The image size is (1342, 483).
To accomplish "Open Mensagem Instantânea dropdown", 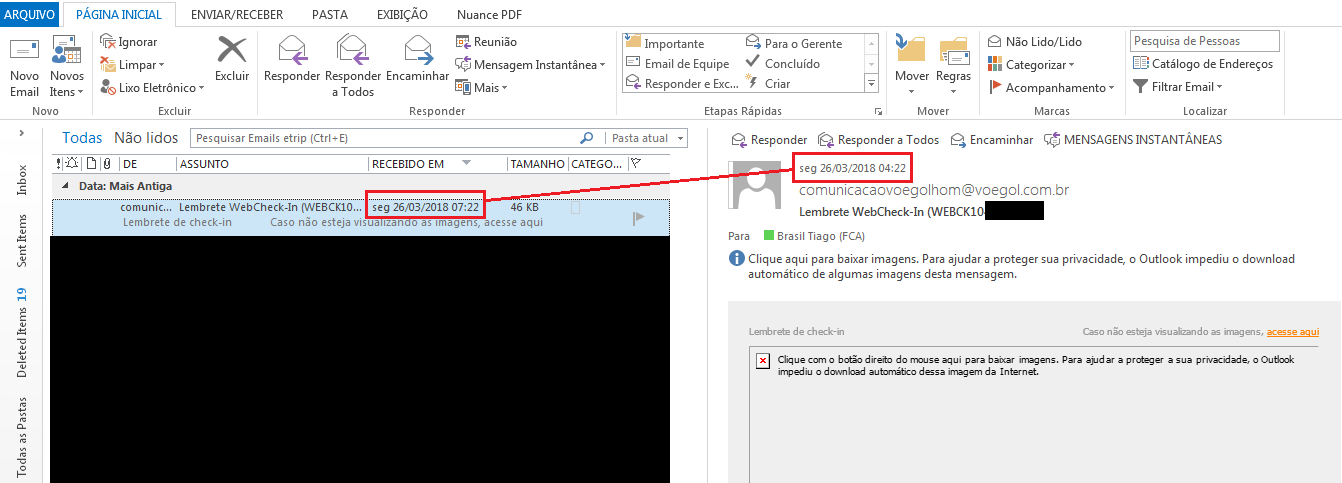I will click(531, 64).
